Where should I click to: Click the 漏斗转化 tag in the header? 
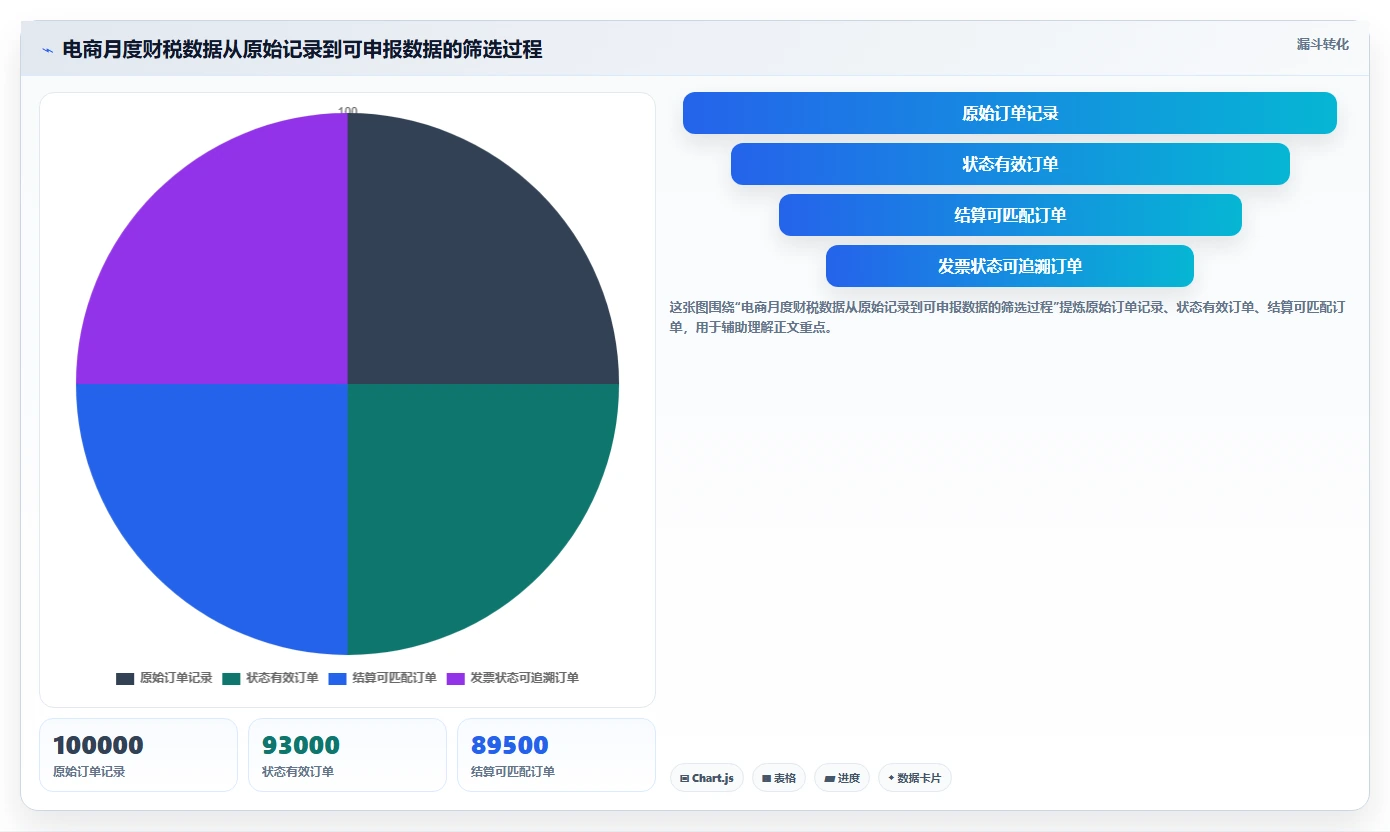click(x=1322, y=44)
